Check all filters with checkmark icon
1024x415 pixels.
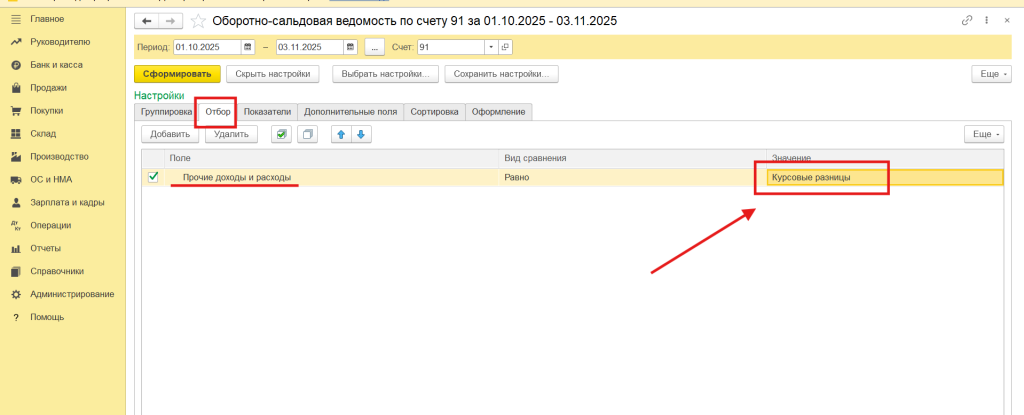pyautogui.click(x=281, y=134)
